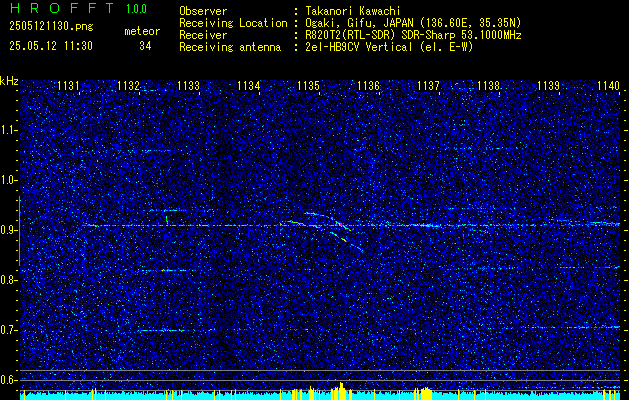This screenshot has width=629, height=400.
Task: Click the bright red meteor echo peak
Action: coord(340,225)
